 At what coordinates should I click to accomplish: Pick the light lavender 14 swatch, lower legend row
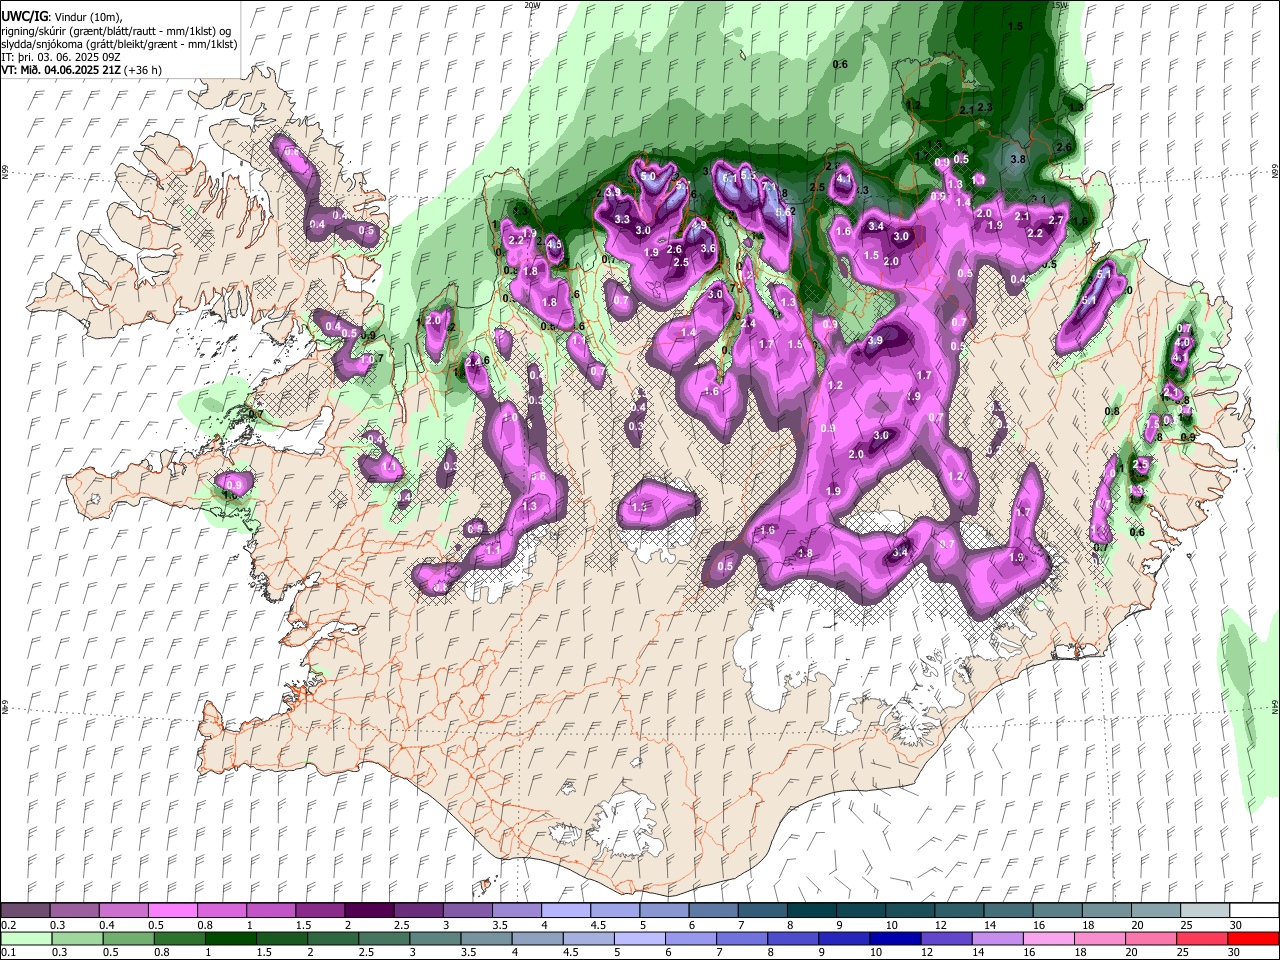[x=997, y=938]
